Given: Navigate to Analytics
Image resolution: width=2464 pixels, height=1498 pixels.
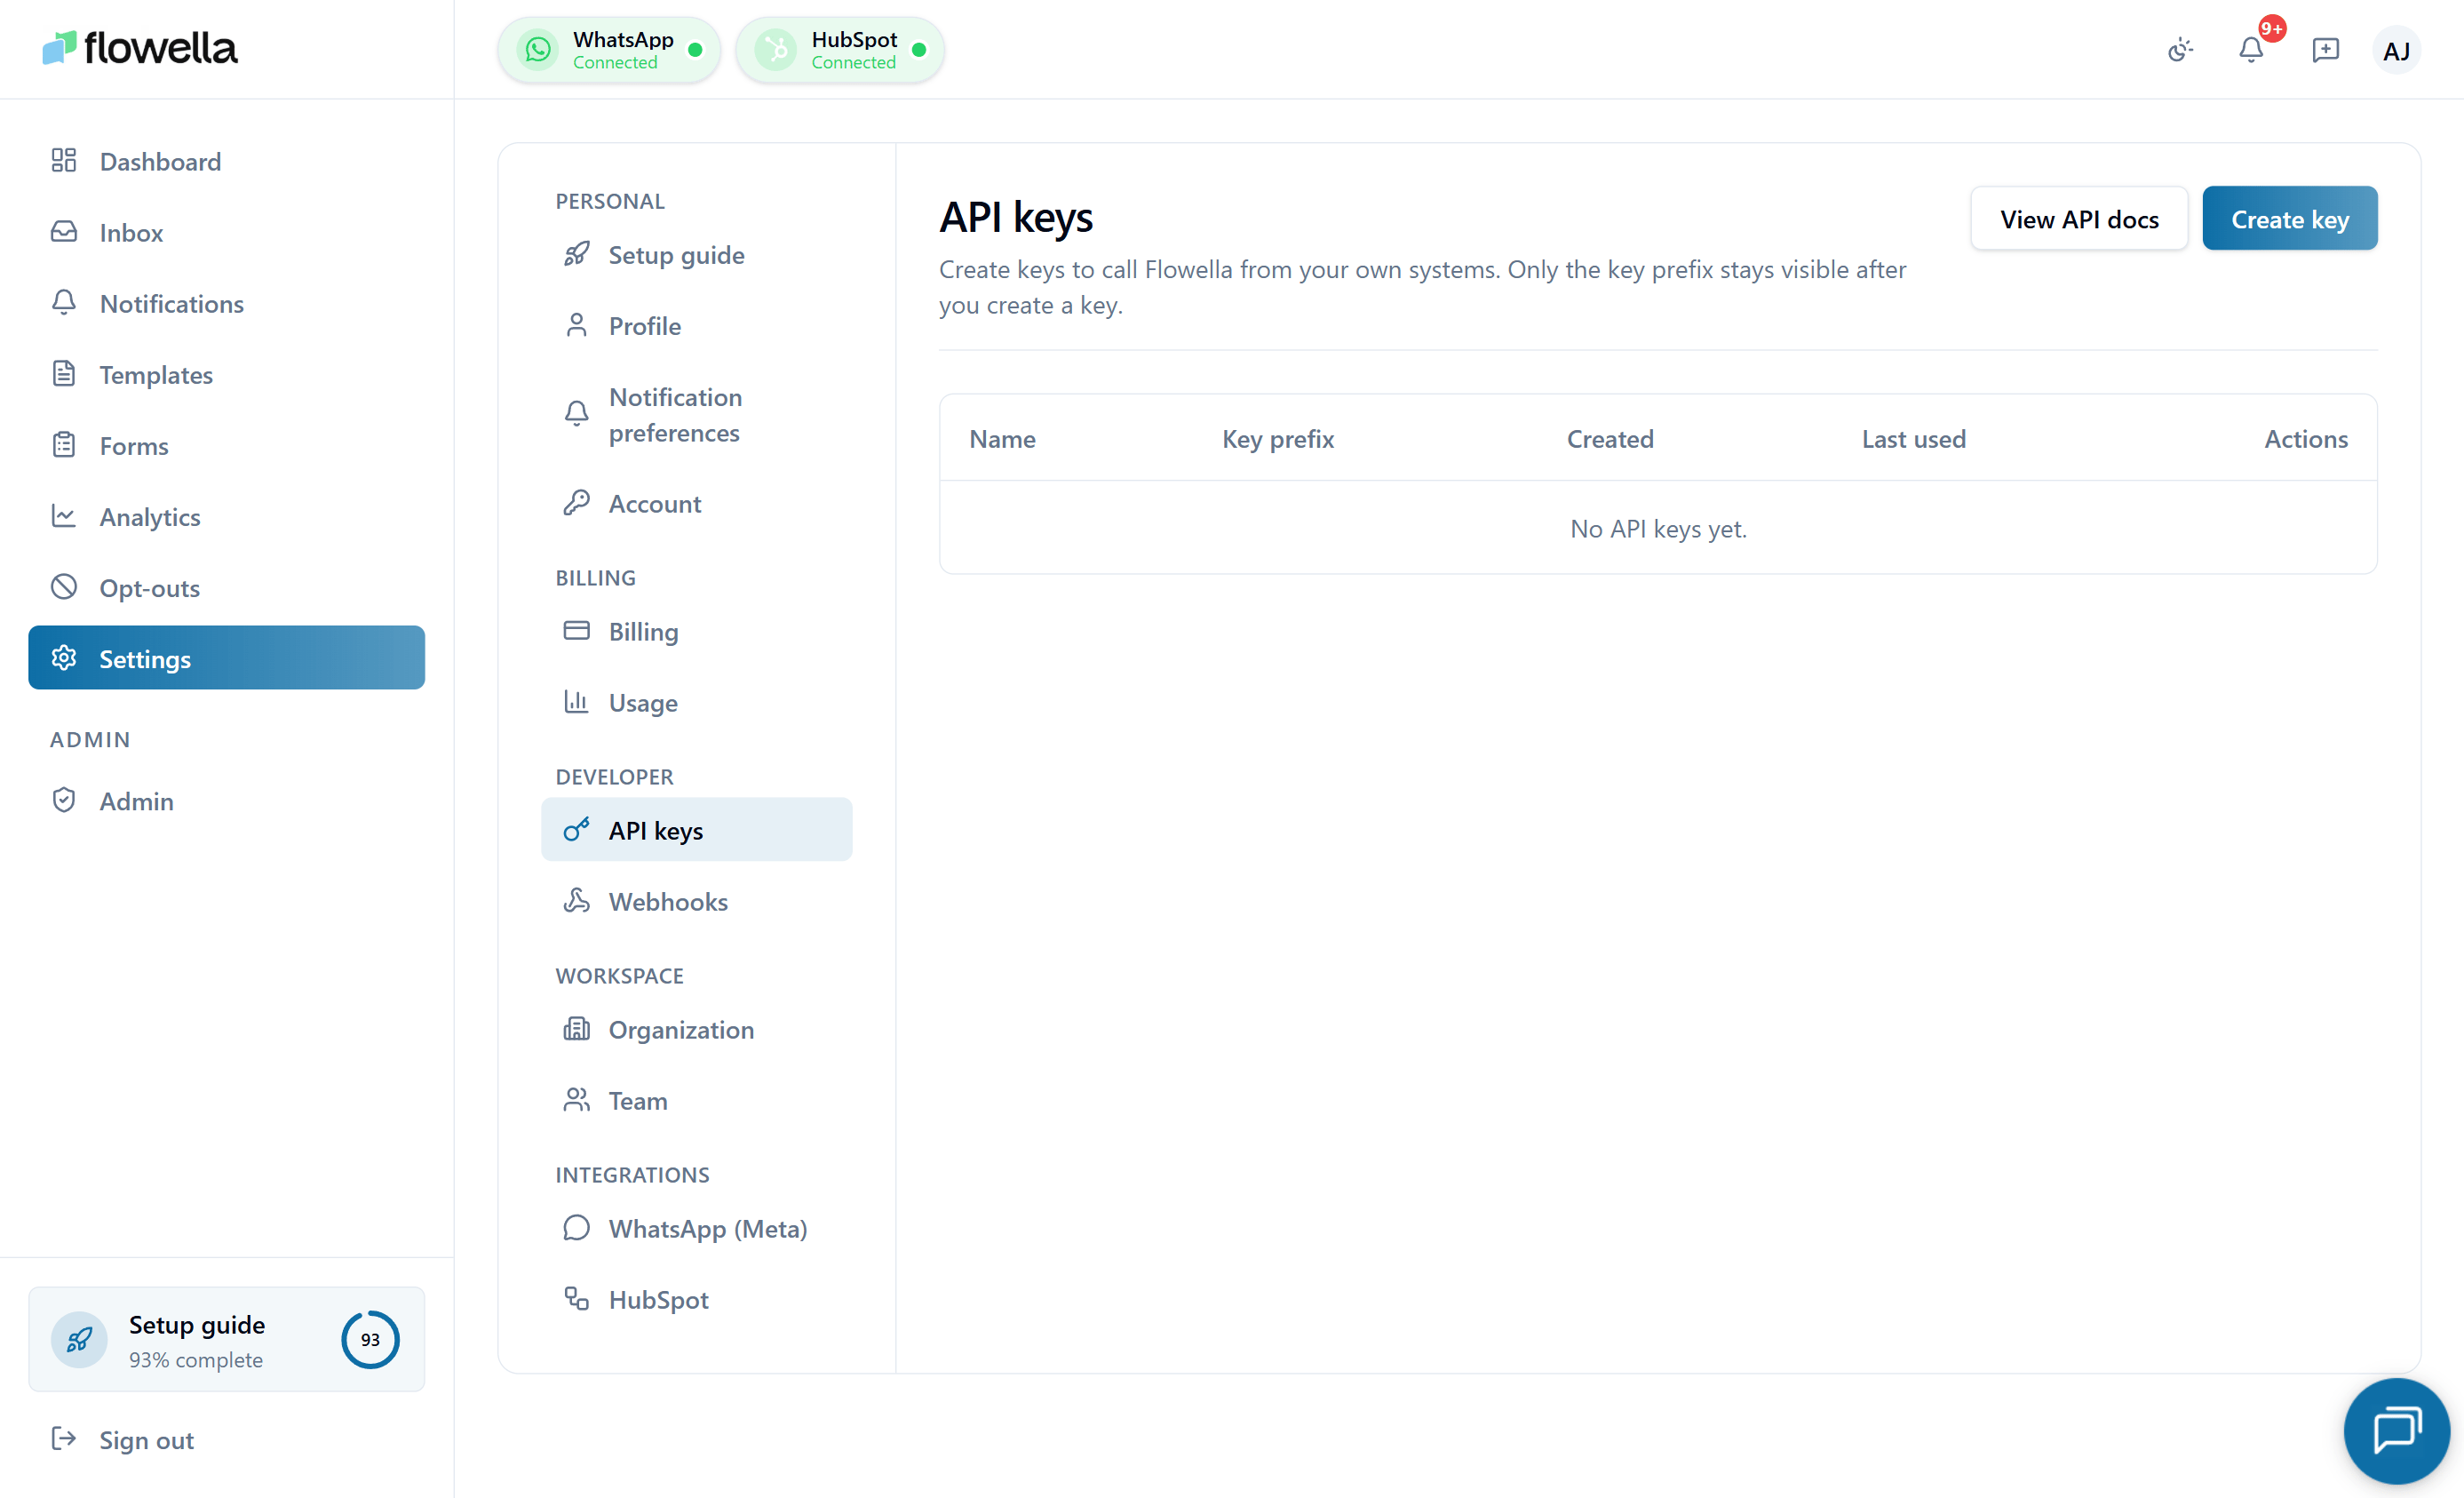Looking at the screenshot, I should (x=227, y=516).
